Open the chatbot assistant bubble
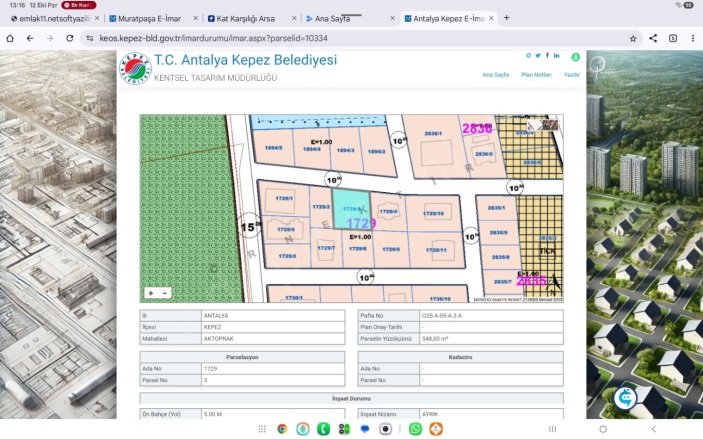The image size is (703, 439). [626, 396]
